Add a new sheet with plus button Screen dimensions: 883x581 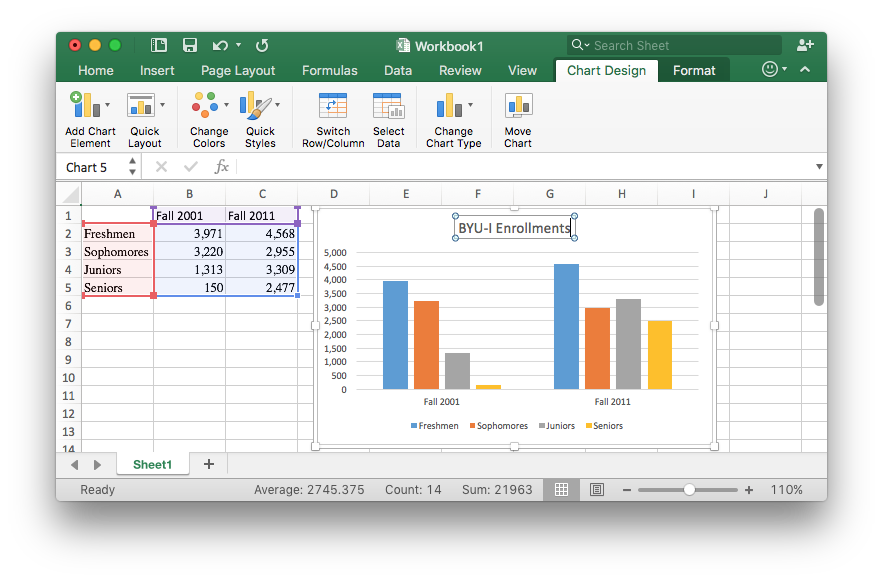[209, 464]
